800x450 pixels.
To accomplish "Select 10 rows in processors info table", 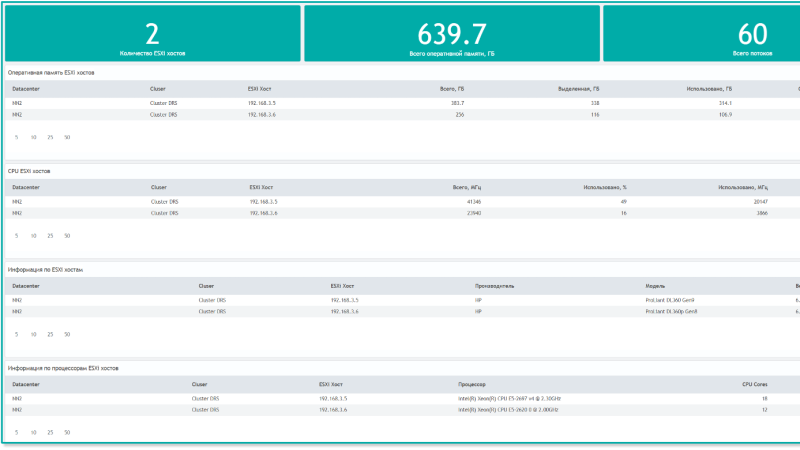I will [x=33, y=433].
